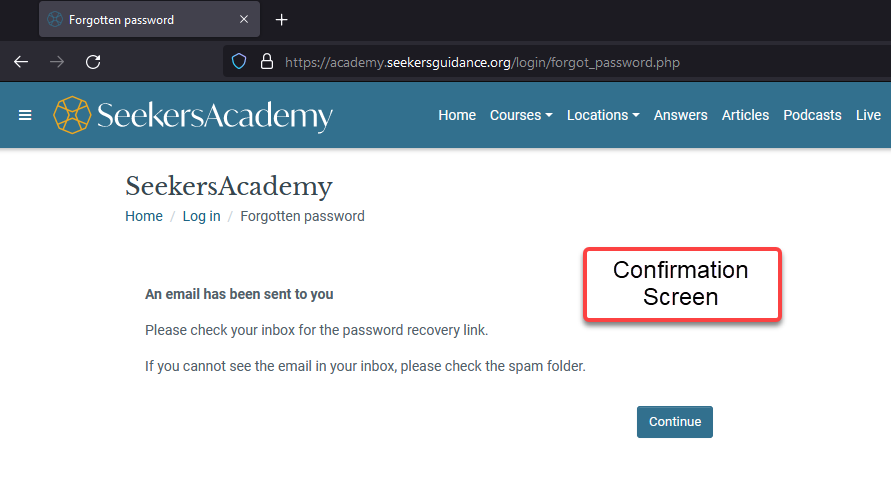Expand the Locations dropdown

coord(603,115)
